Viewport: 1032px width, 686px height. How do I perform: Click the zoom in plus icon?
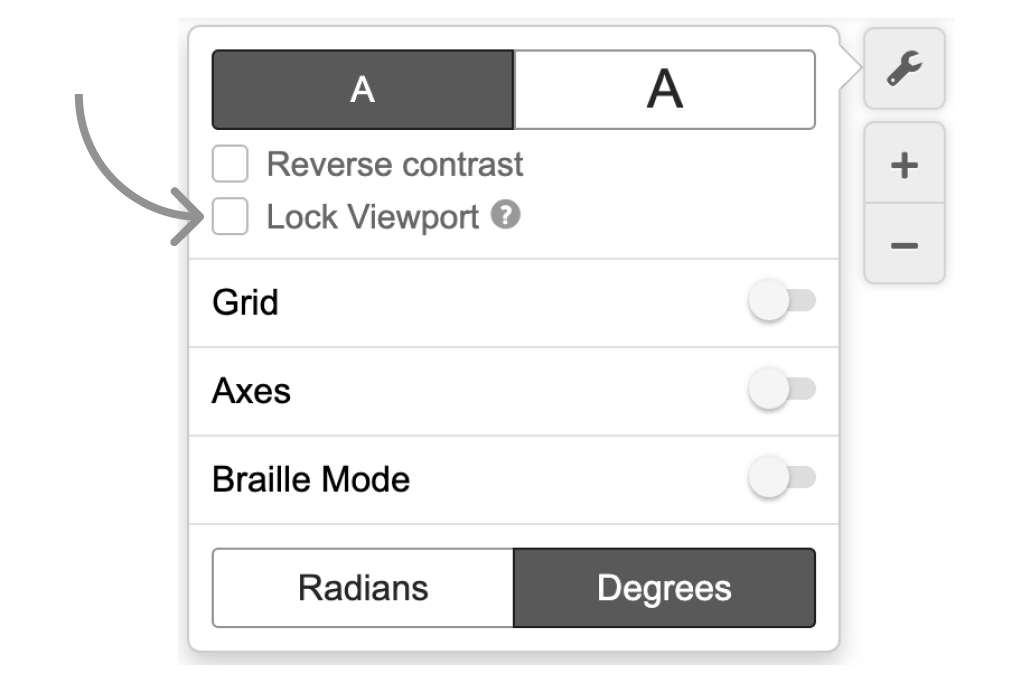pos(905,166)
